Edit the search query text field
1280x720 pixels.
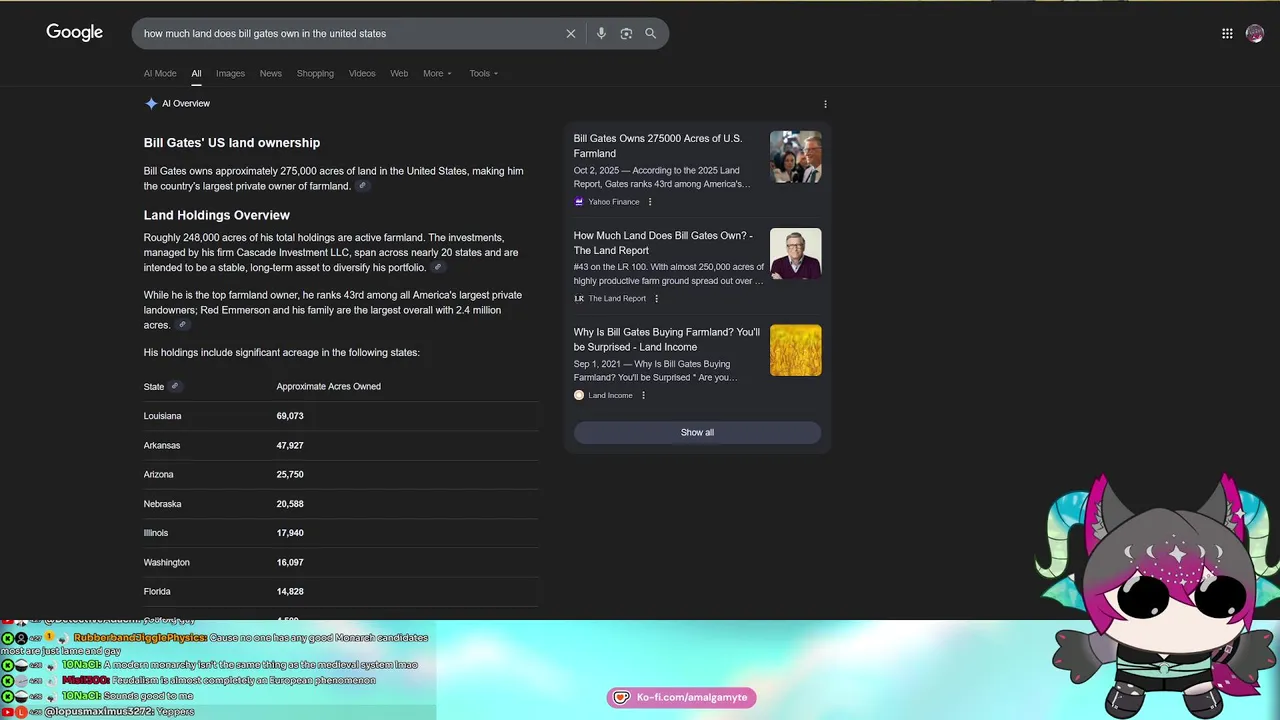pos(350,33)
